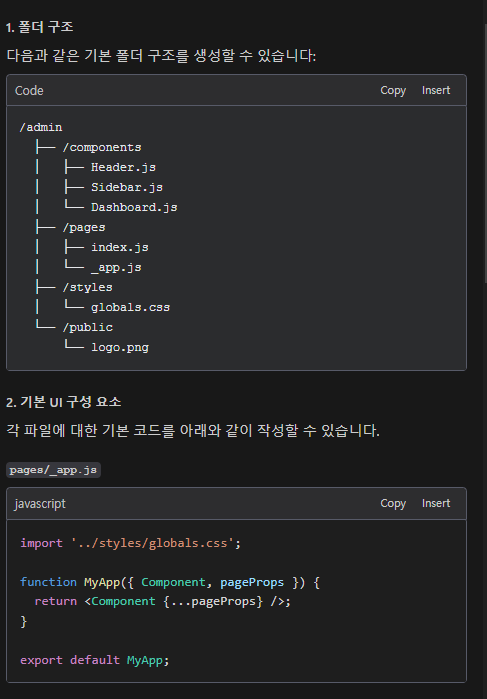Click the _app.js entry in tree
The image size is (487, 699).
point(116,267)
